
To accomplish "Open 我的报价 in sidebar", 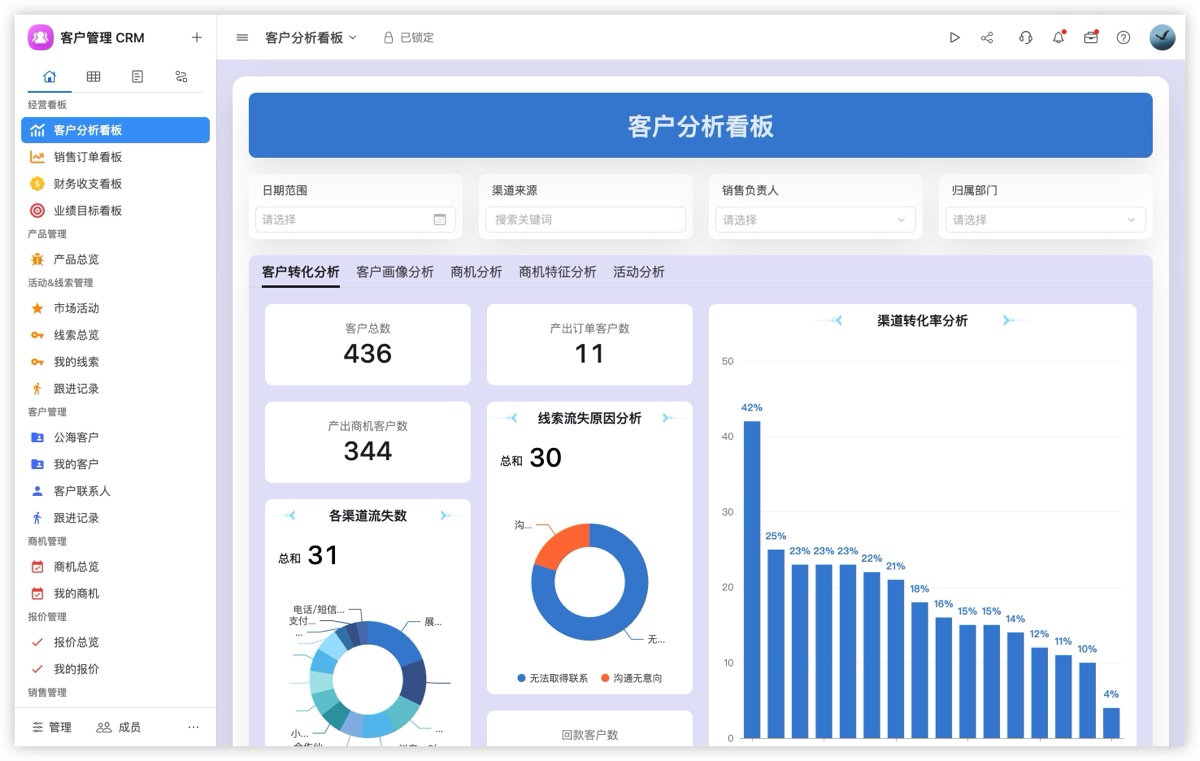I will pos(115,669).
